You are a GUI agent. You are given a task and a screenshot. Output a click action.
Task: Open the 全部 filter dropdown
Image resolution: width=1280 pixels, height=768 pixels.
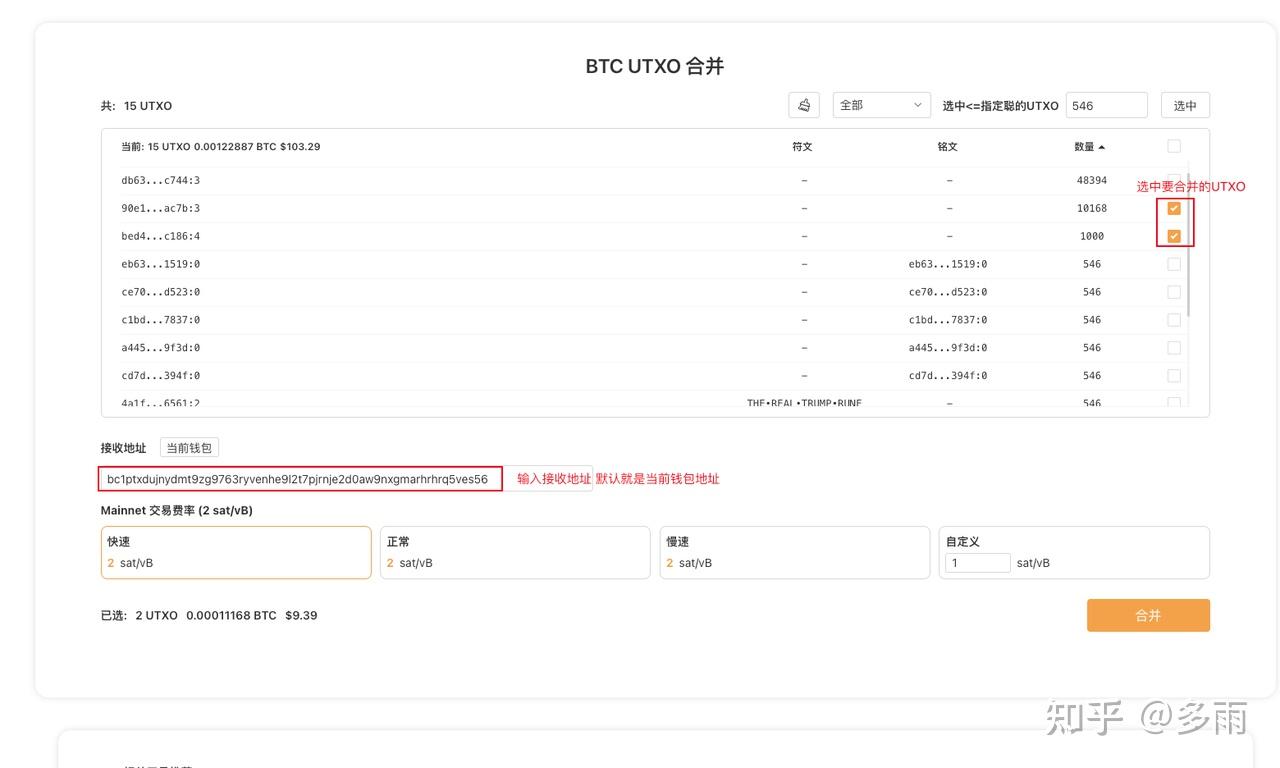pos(882,105)
